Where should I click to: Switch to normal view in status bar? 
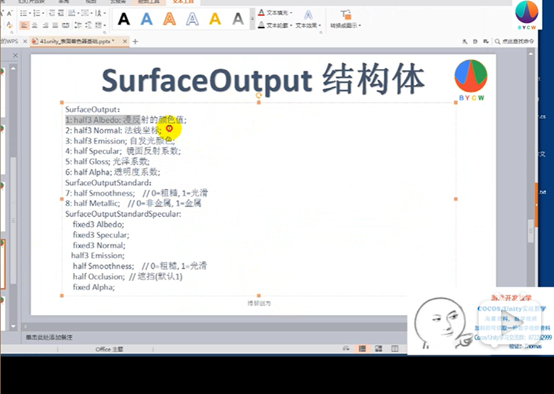coord(362,349)
